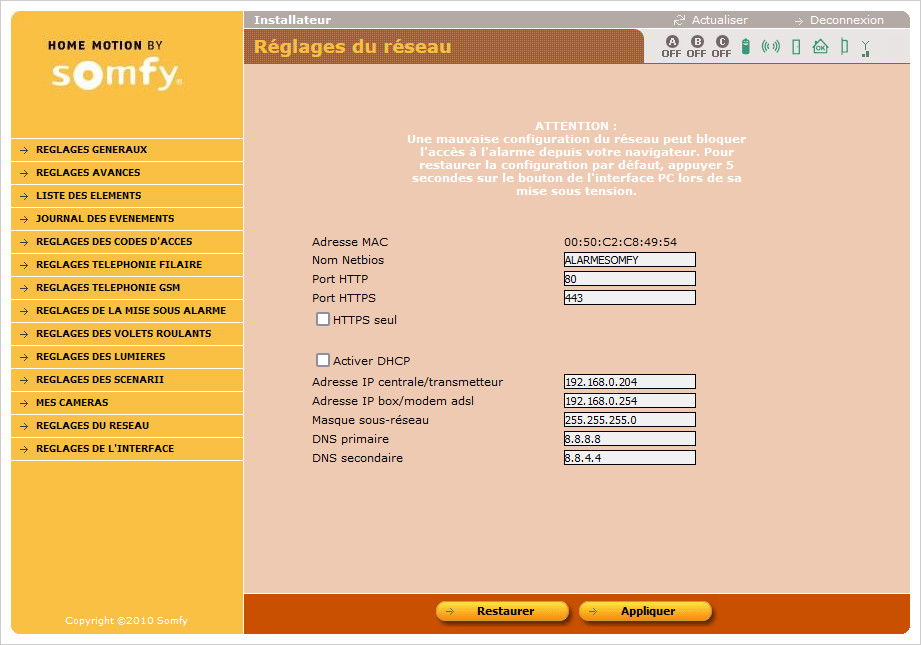Focus the Nom Netbios input field
Image resolution: width=921 pixels, height=645 pixels.
(x=629, y=260)
